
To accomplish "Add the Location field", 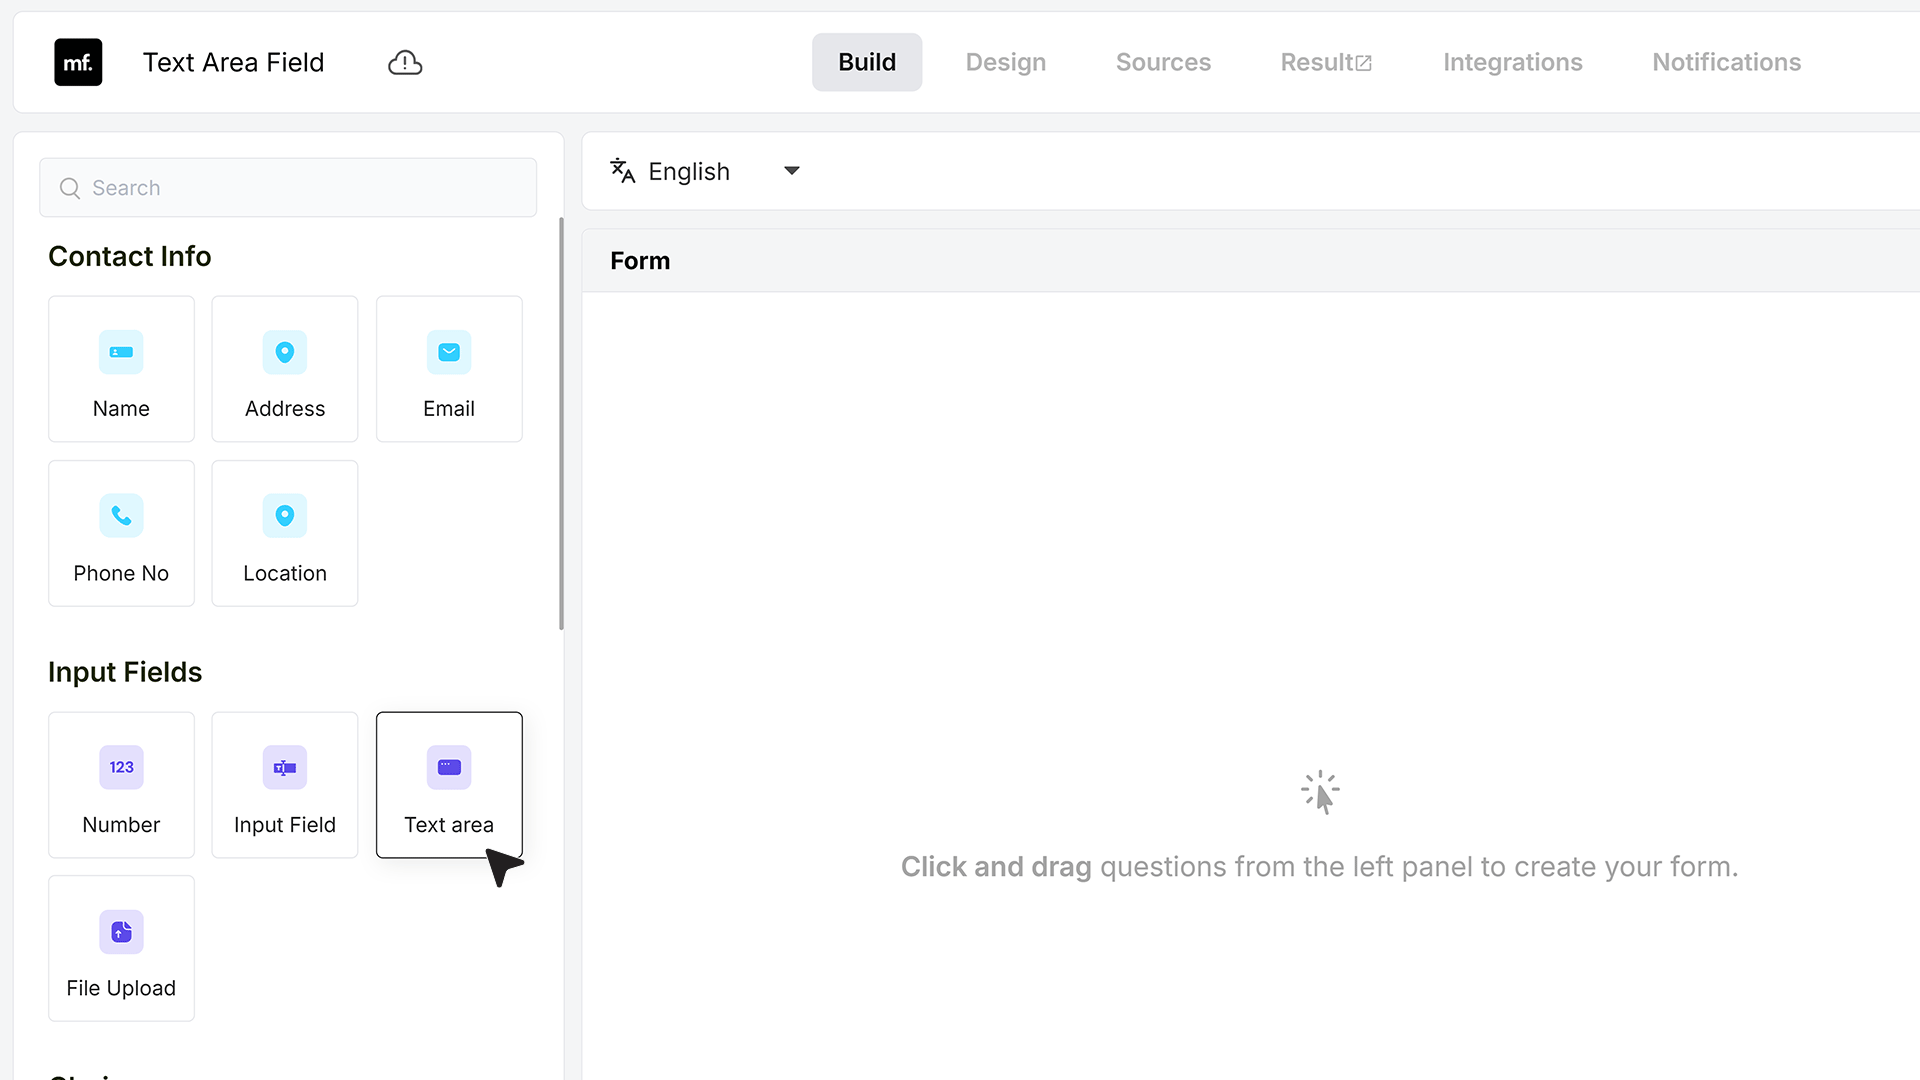I will [285, 533].
